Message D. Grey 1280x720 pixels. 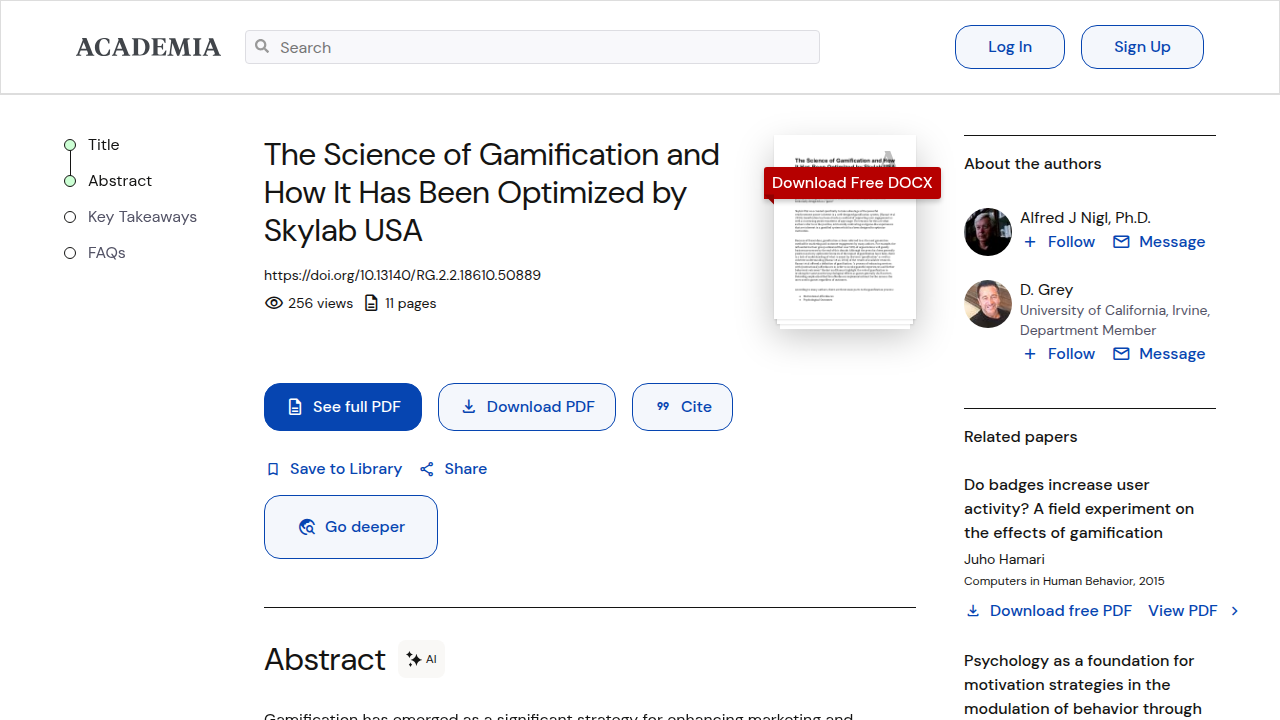(1172, 354)
